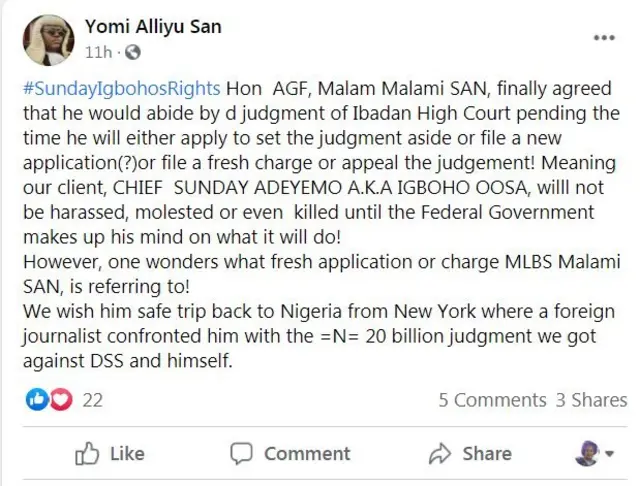The width and height of the screenshot is (640, 486).
Task: Open the three-dot post options menu
Action: coord(604,38)
